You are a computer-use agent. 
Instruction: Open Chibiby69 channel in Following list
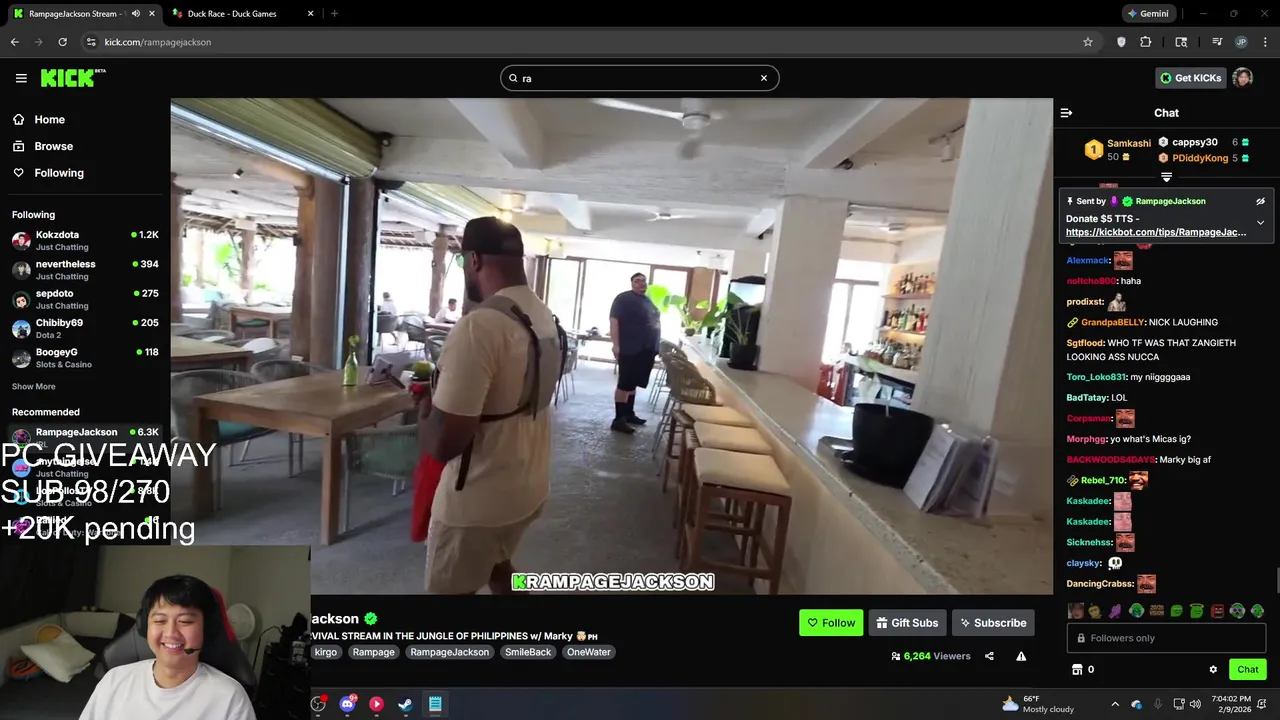pos(85,328)
